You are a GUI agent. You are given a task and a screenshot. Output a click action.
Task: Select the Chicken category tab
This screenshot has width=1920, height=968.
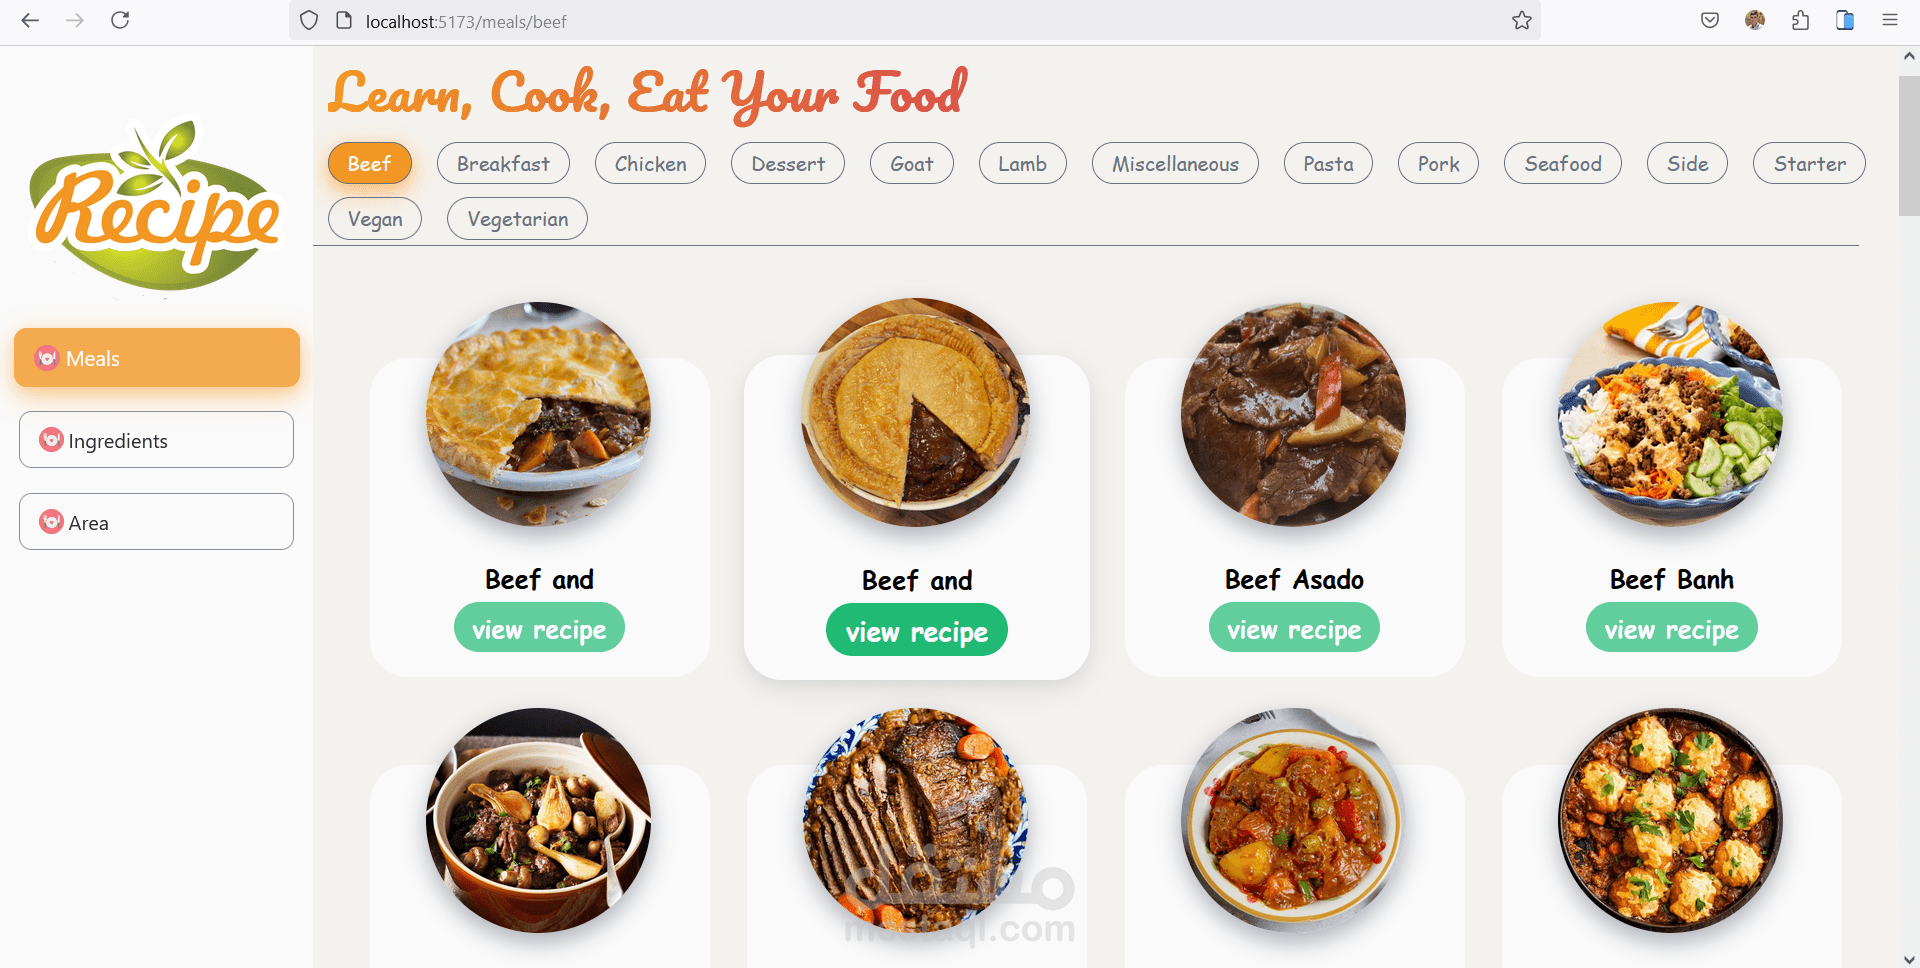coord(650,163)
